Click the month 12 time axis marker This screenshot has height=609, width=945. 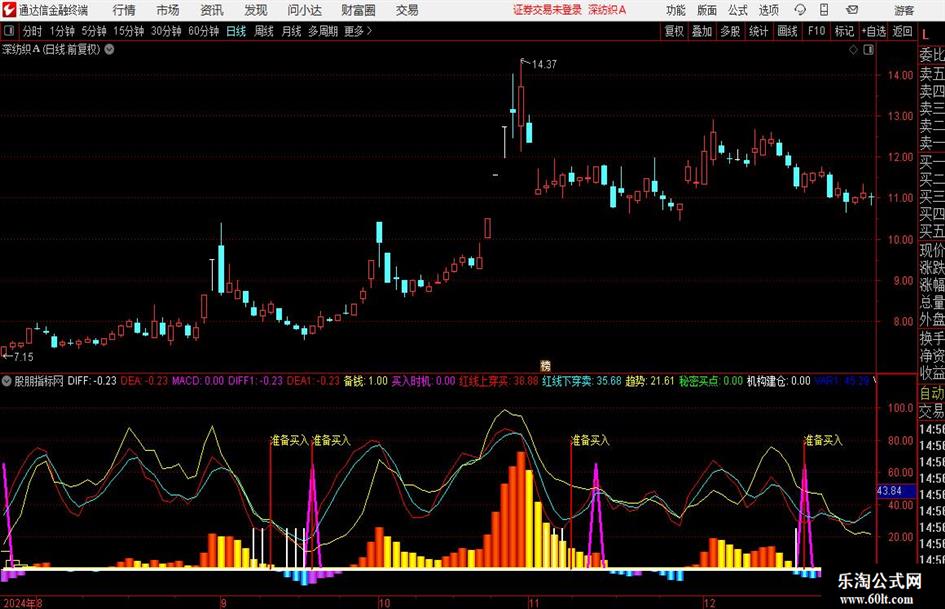[x=709, y=602]
